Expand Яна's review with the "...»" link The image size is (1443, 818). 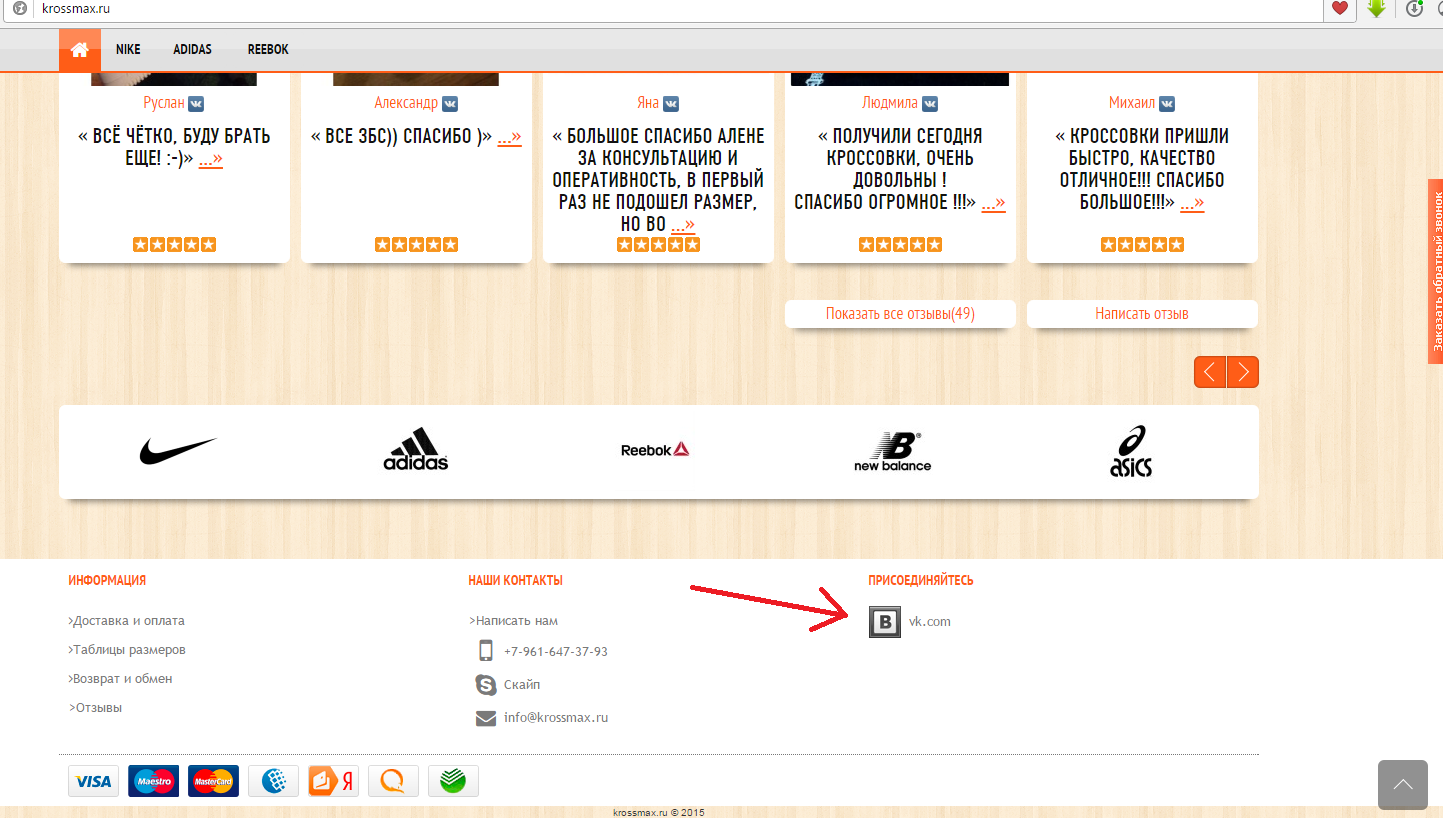pos(683,225)
